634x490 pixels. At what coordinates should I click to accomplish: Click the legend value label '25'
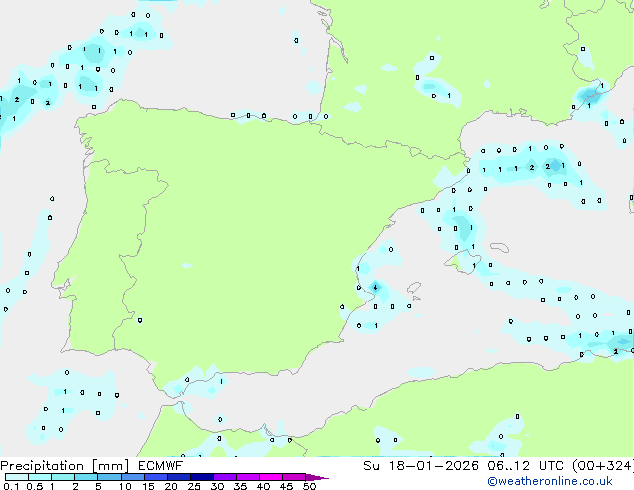coord(194,486)
